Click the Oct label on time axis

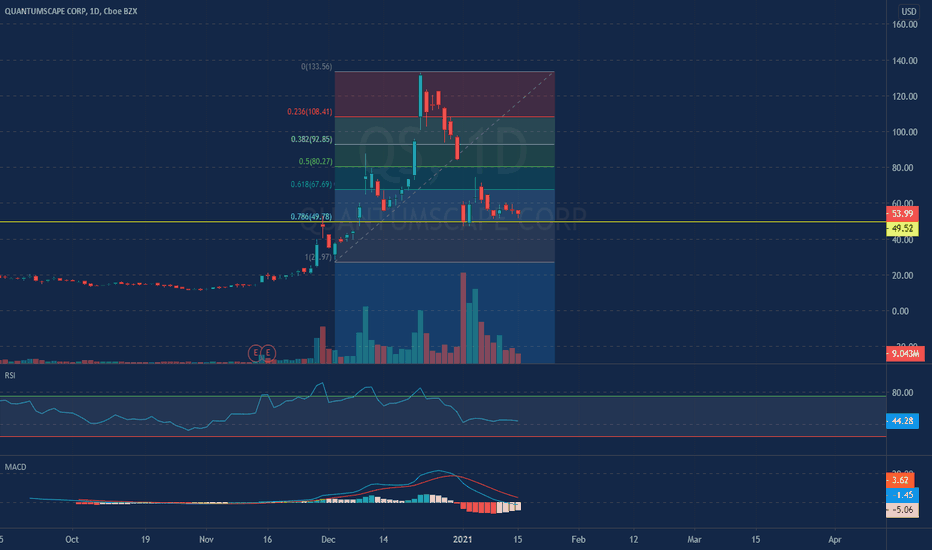72,539
